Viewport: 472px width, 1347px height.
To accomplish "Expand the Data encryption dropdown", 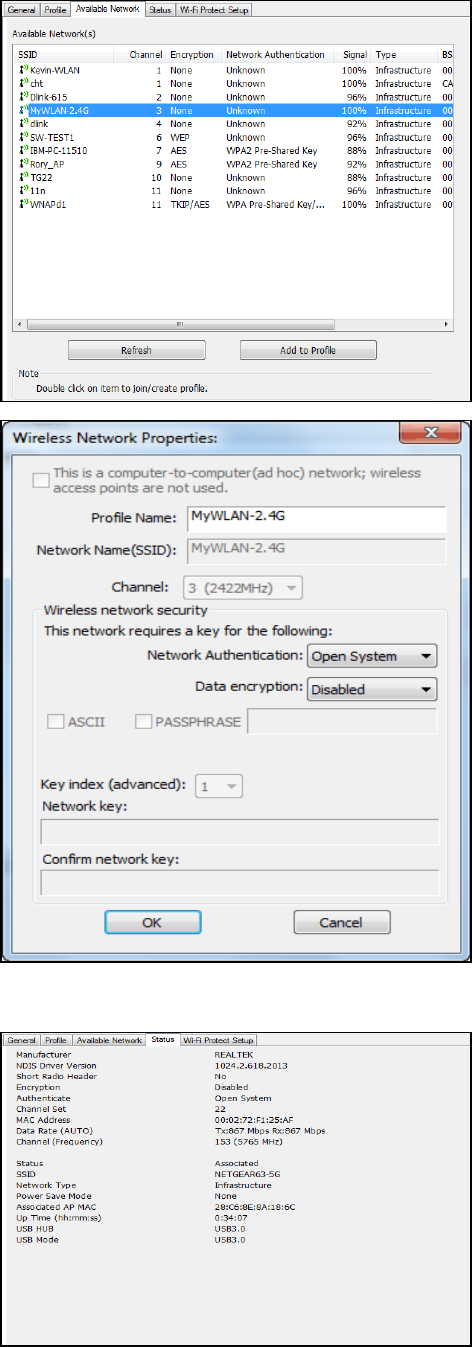I will [x=372, y=688].
